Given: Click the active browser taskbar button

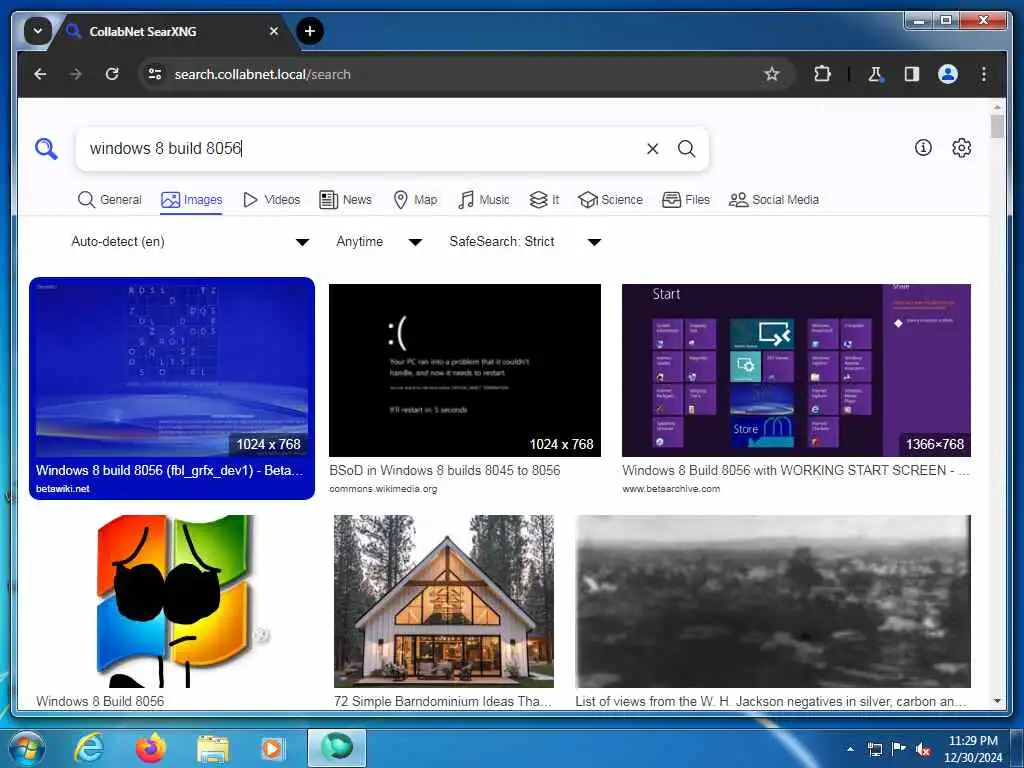Looking at the screenshot, I should coord(336,748).
